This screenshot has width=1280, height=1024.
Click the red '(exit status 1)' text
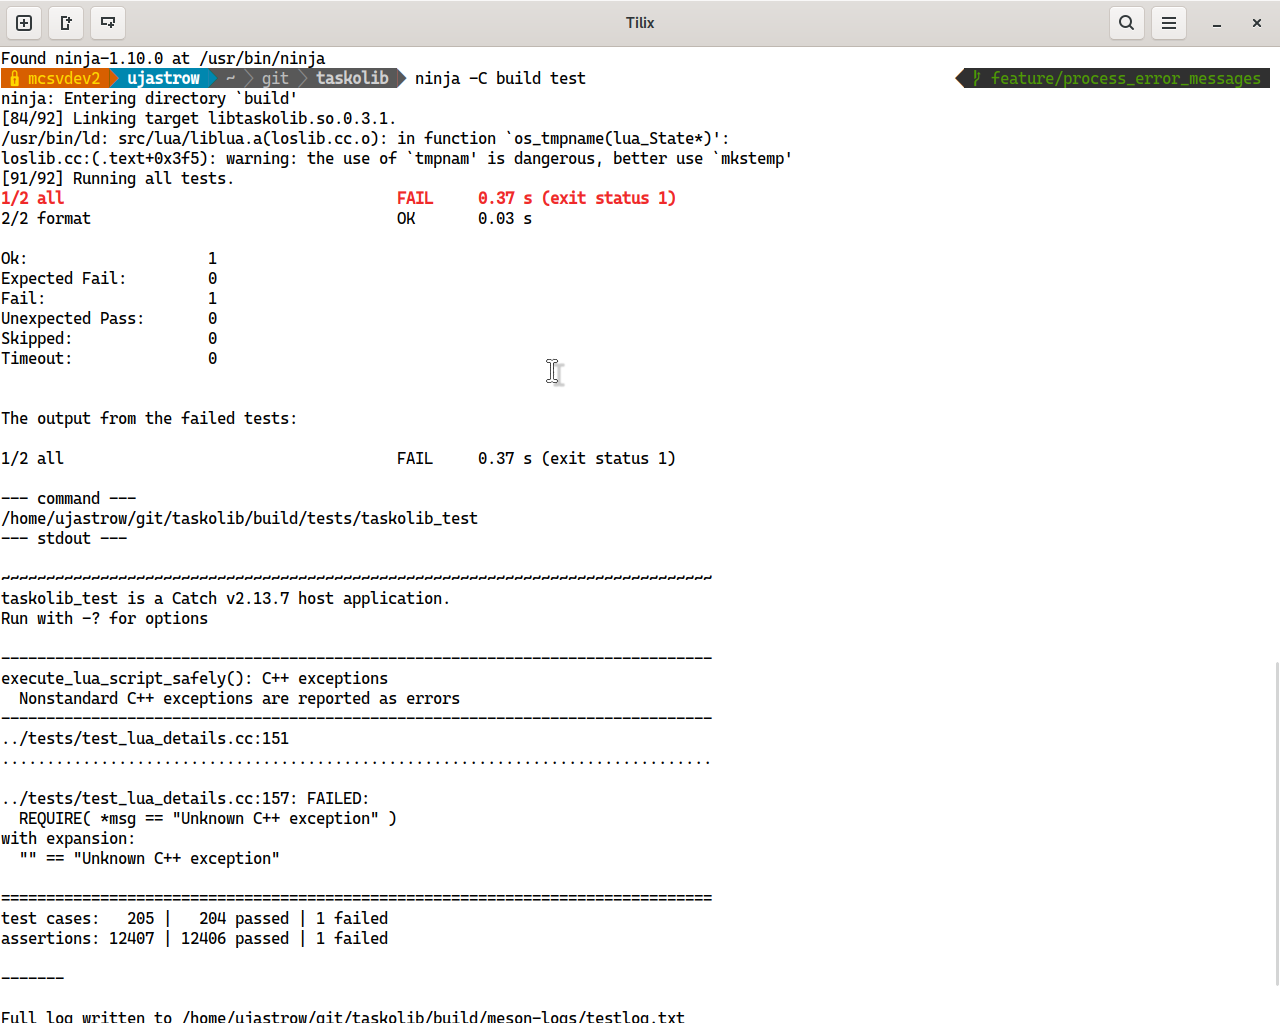coord(609,198)
